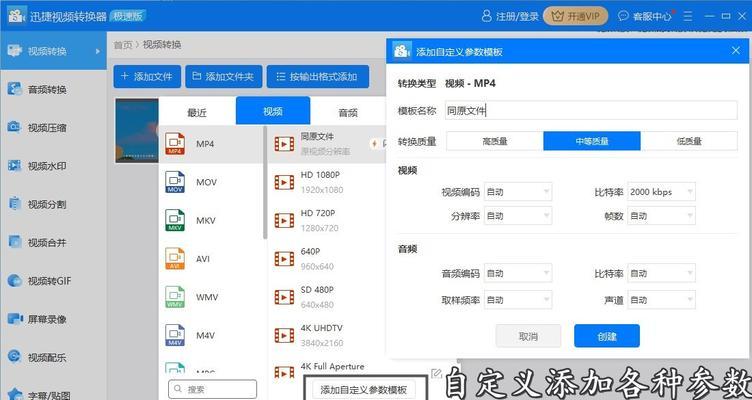Open the video 比特率 2000 kbps dropdown
This screenshot has height=400, width=752.
click(x=661, y=192)
